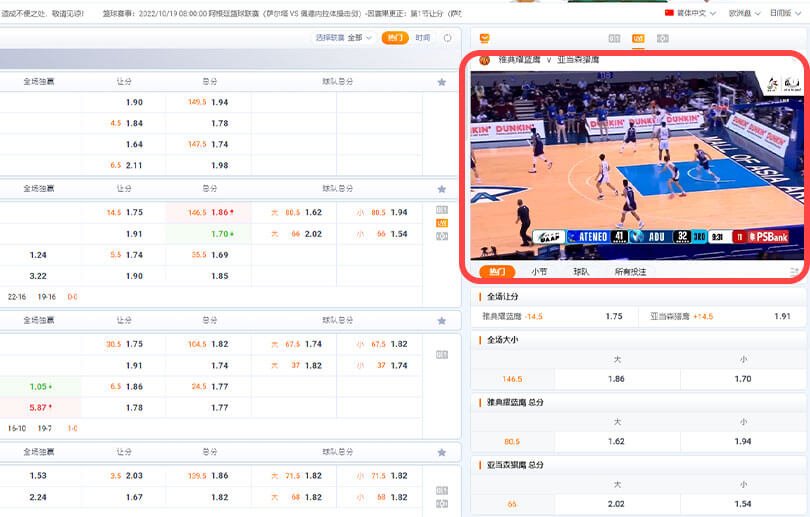This screenshot has height=517, width=810.
Task: Select the active orange live video icon above the player
Action: (x=638, y=38)
